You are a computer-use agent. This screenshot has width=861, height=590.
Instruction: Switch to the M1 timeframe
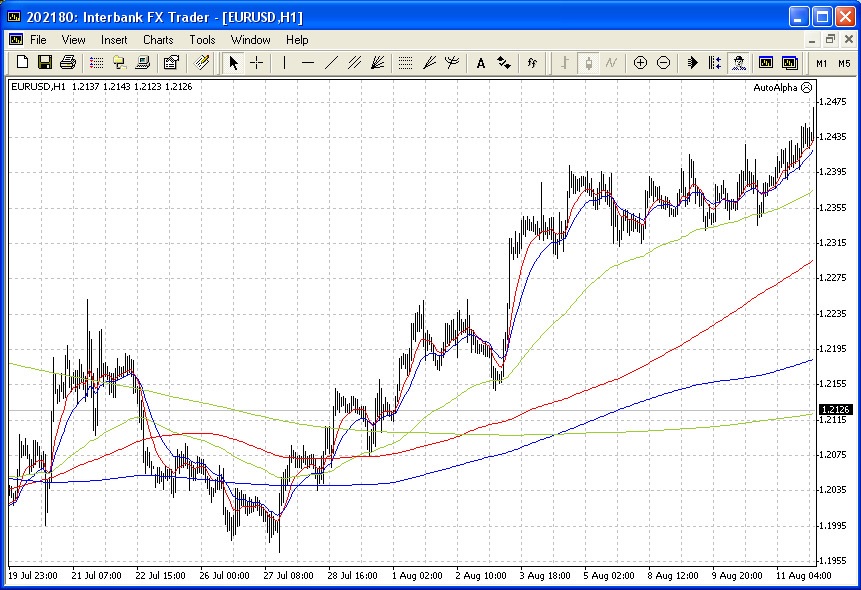click(821, 62)
